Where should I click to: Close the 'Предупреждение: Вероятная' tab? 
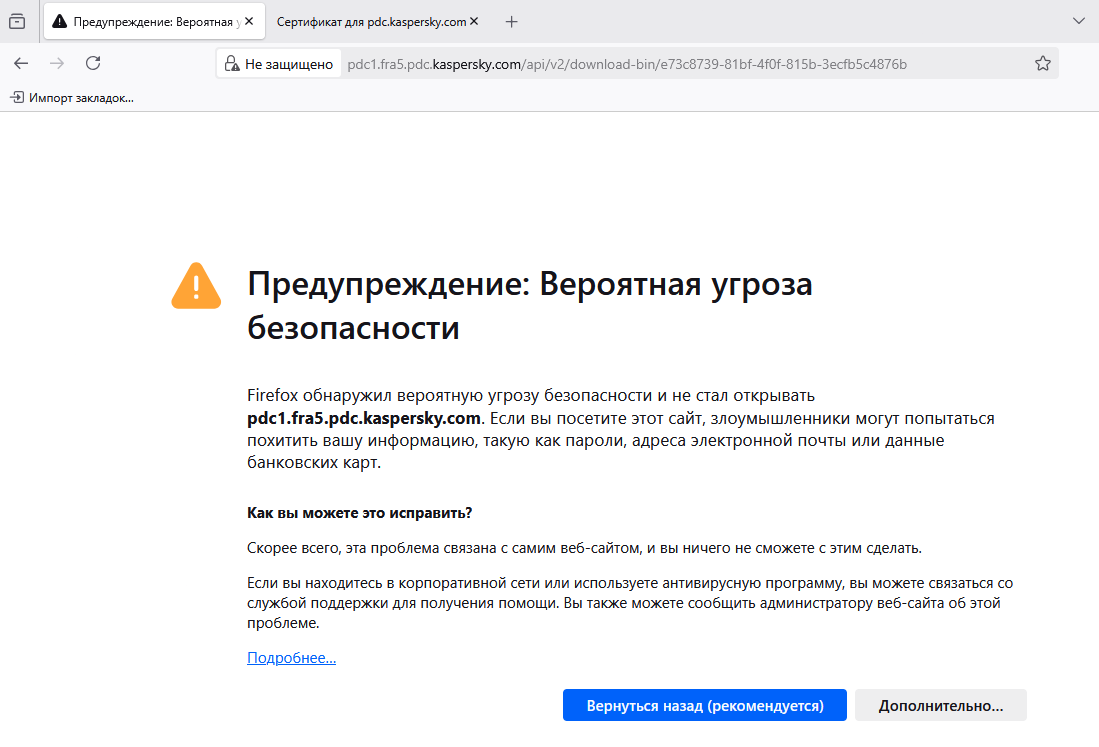(249, 22)
